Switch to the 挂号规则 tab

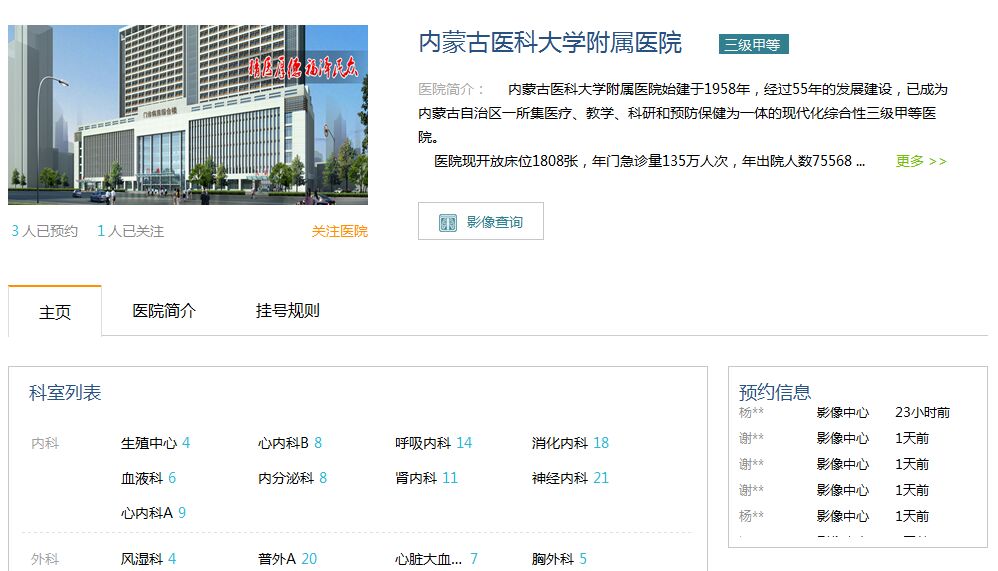(x=287, y=311)
